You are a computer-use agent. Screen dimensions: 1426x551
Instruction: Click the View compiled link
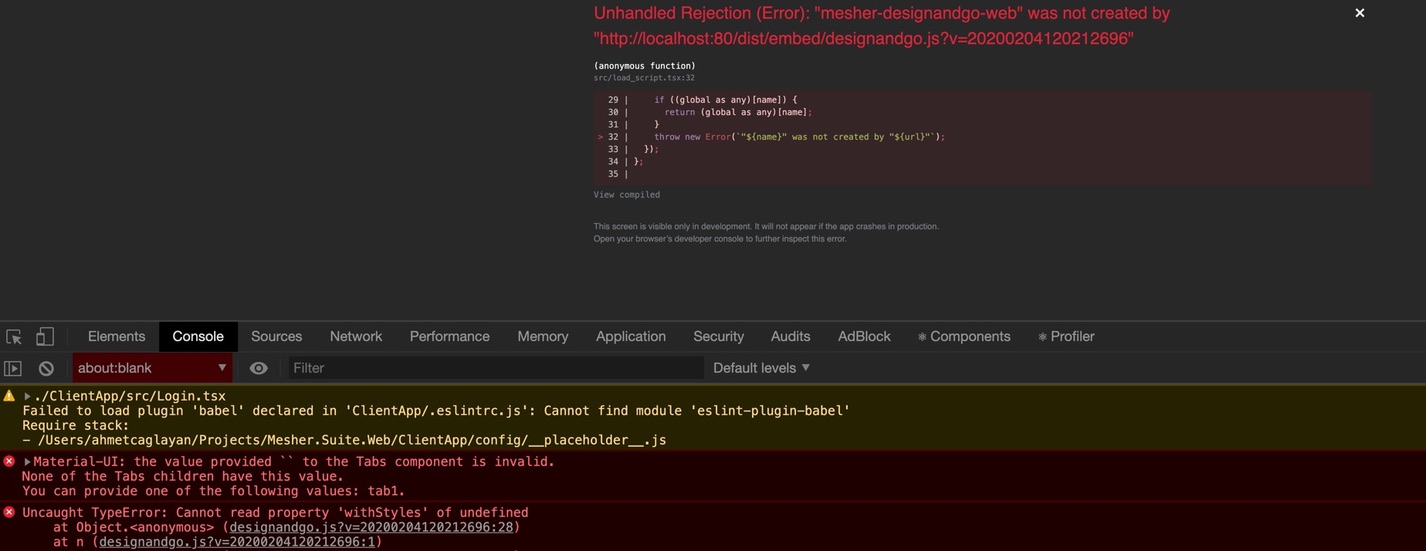point(627,195)
